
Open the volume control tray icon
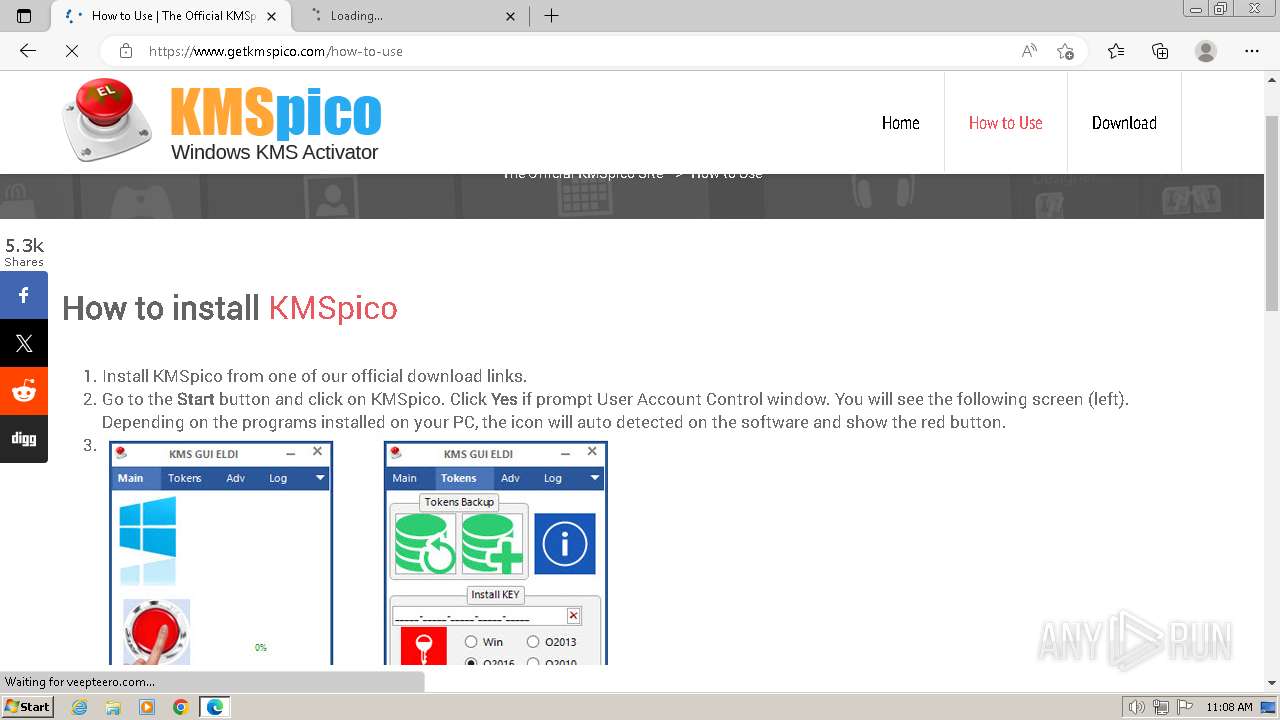point(1136,707)
